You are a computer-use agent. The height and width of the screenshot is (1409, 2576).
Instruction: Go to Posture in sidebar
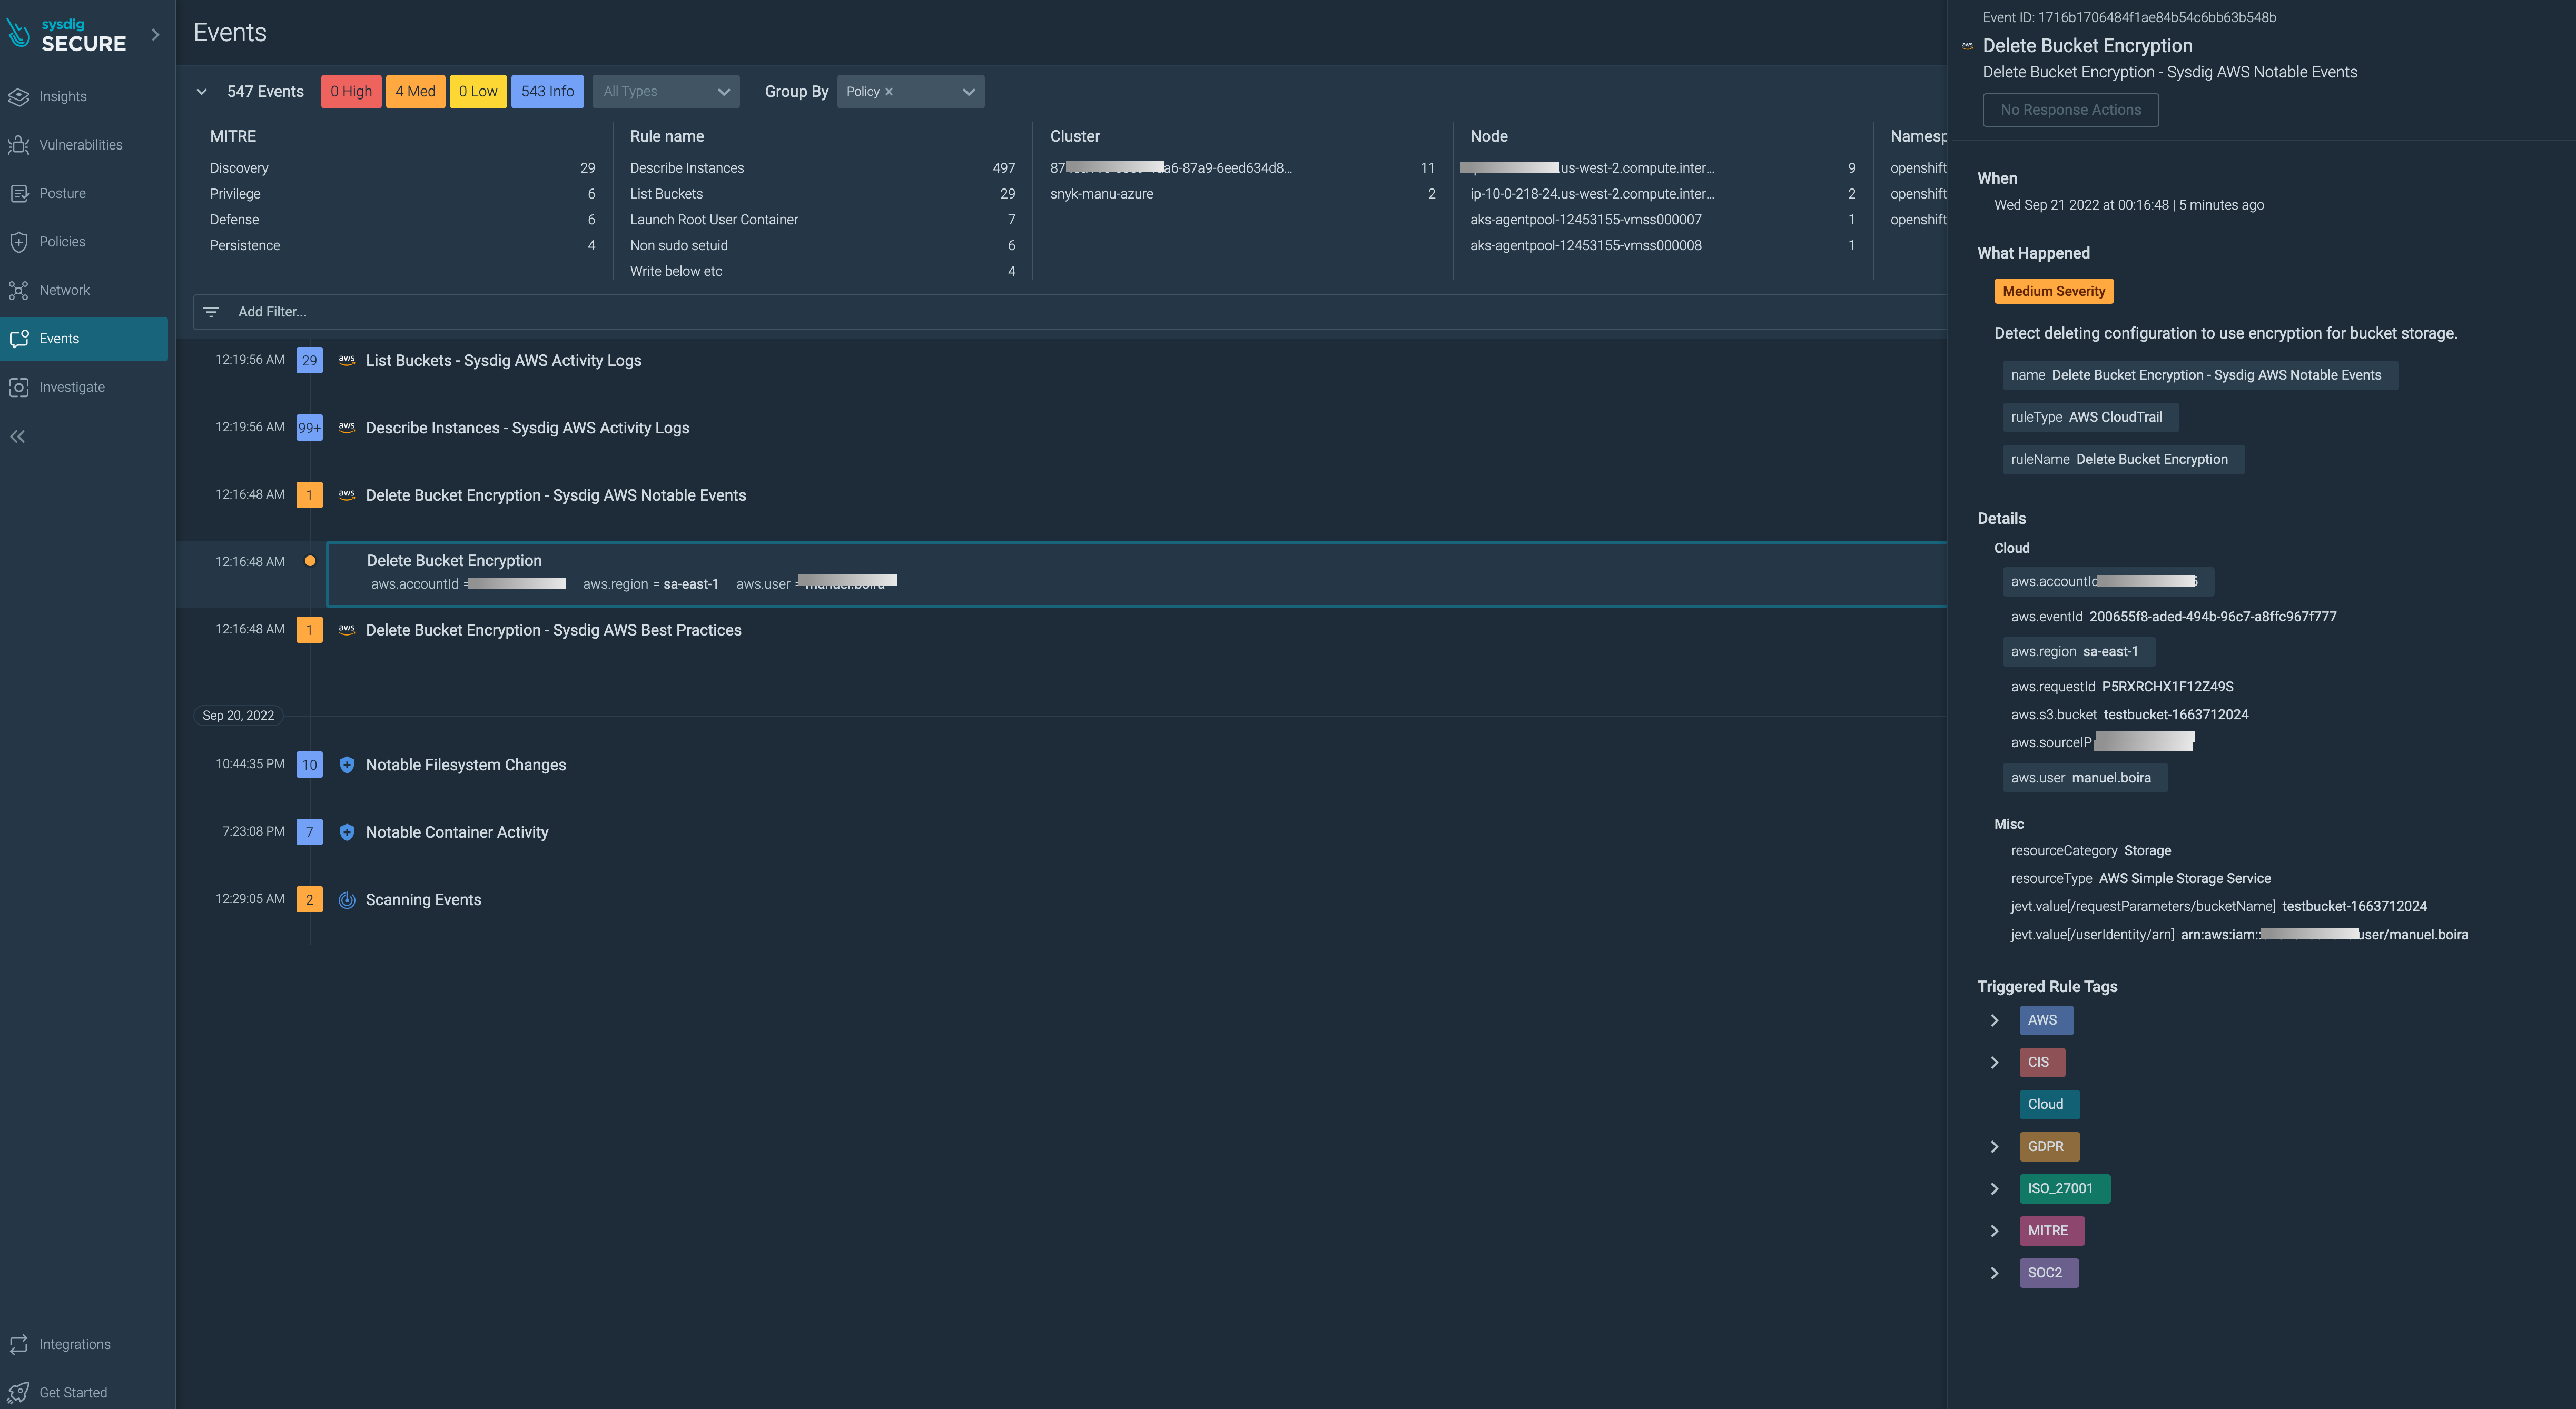click(62, 193)
